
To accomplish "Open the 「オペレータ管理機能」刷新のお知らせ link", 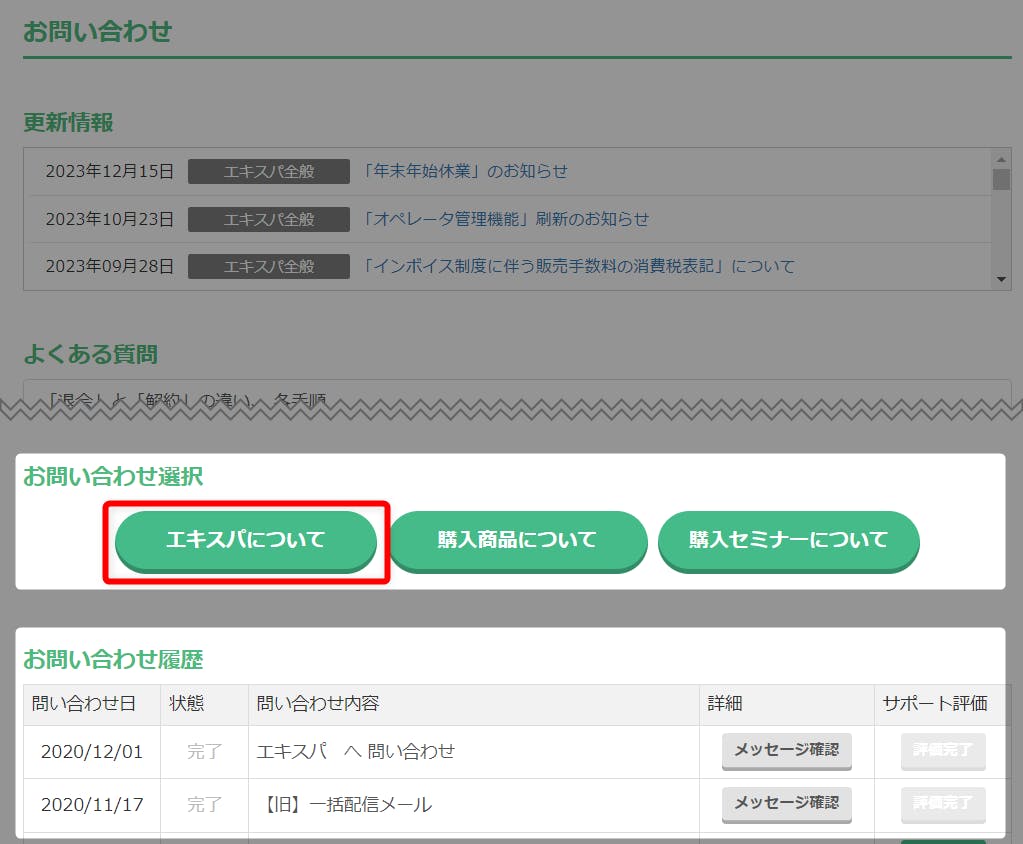I will (505, 219).
